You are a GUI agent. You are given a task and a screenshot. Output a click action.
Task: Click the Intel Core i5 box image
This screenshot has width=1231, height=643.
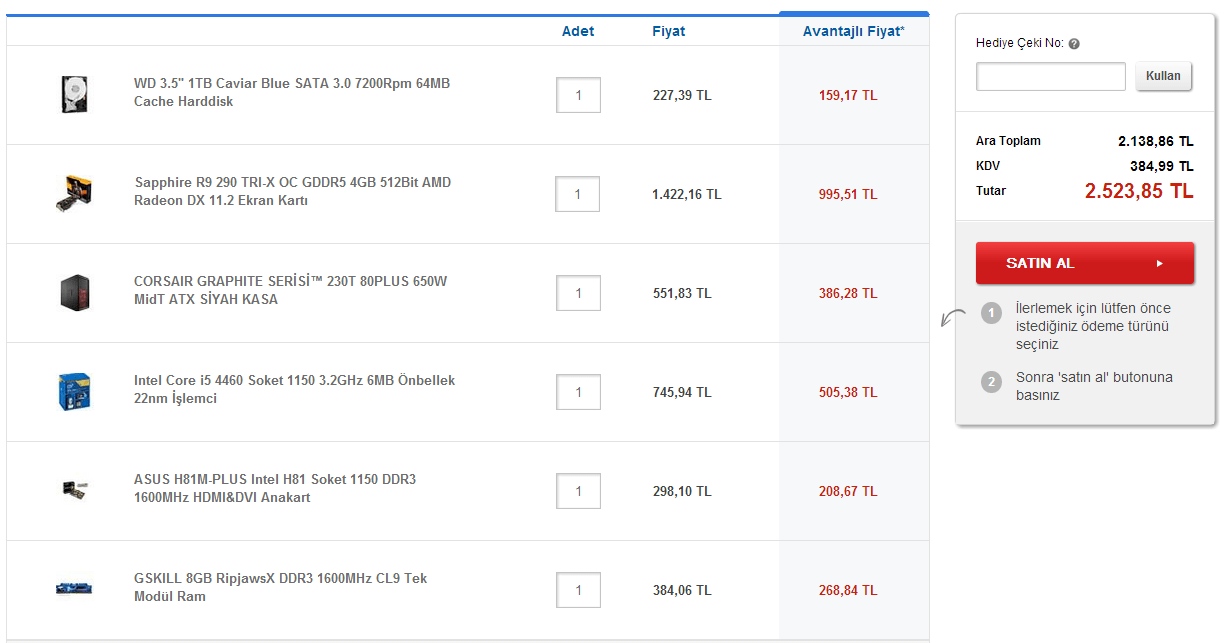click(75, 390)
